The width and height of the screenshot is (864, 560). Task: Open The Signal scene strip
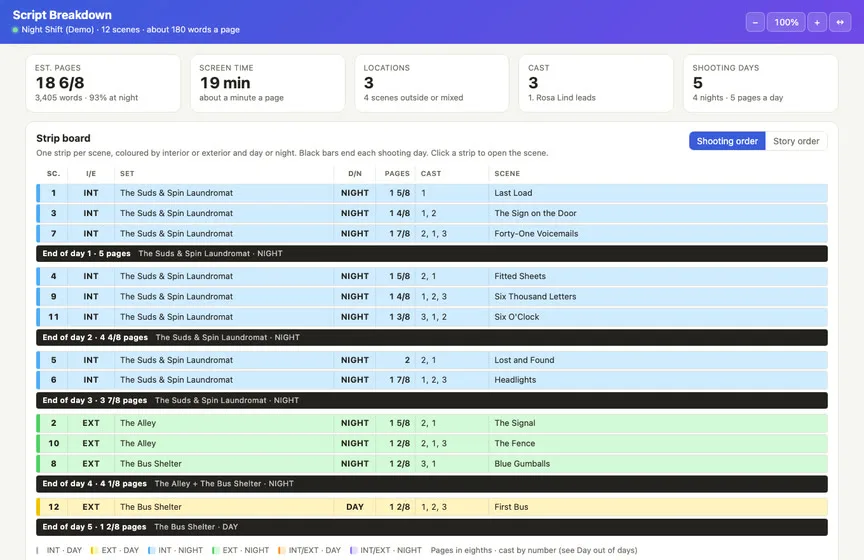coord(432,423)
